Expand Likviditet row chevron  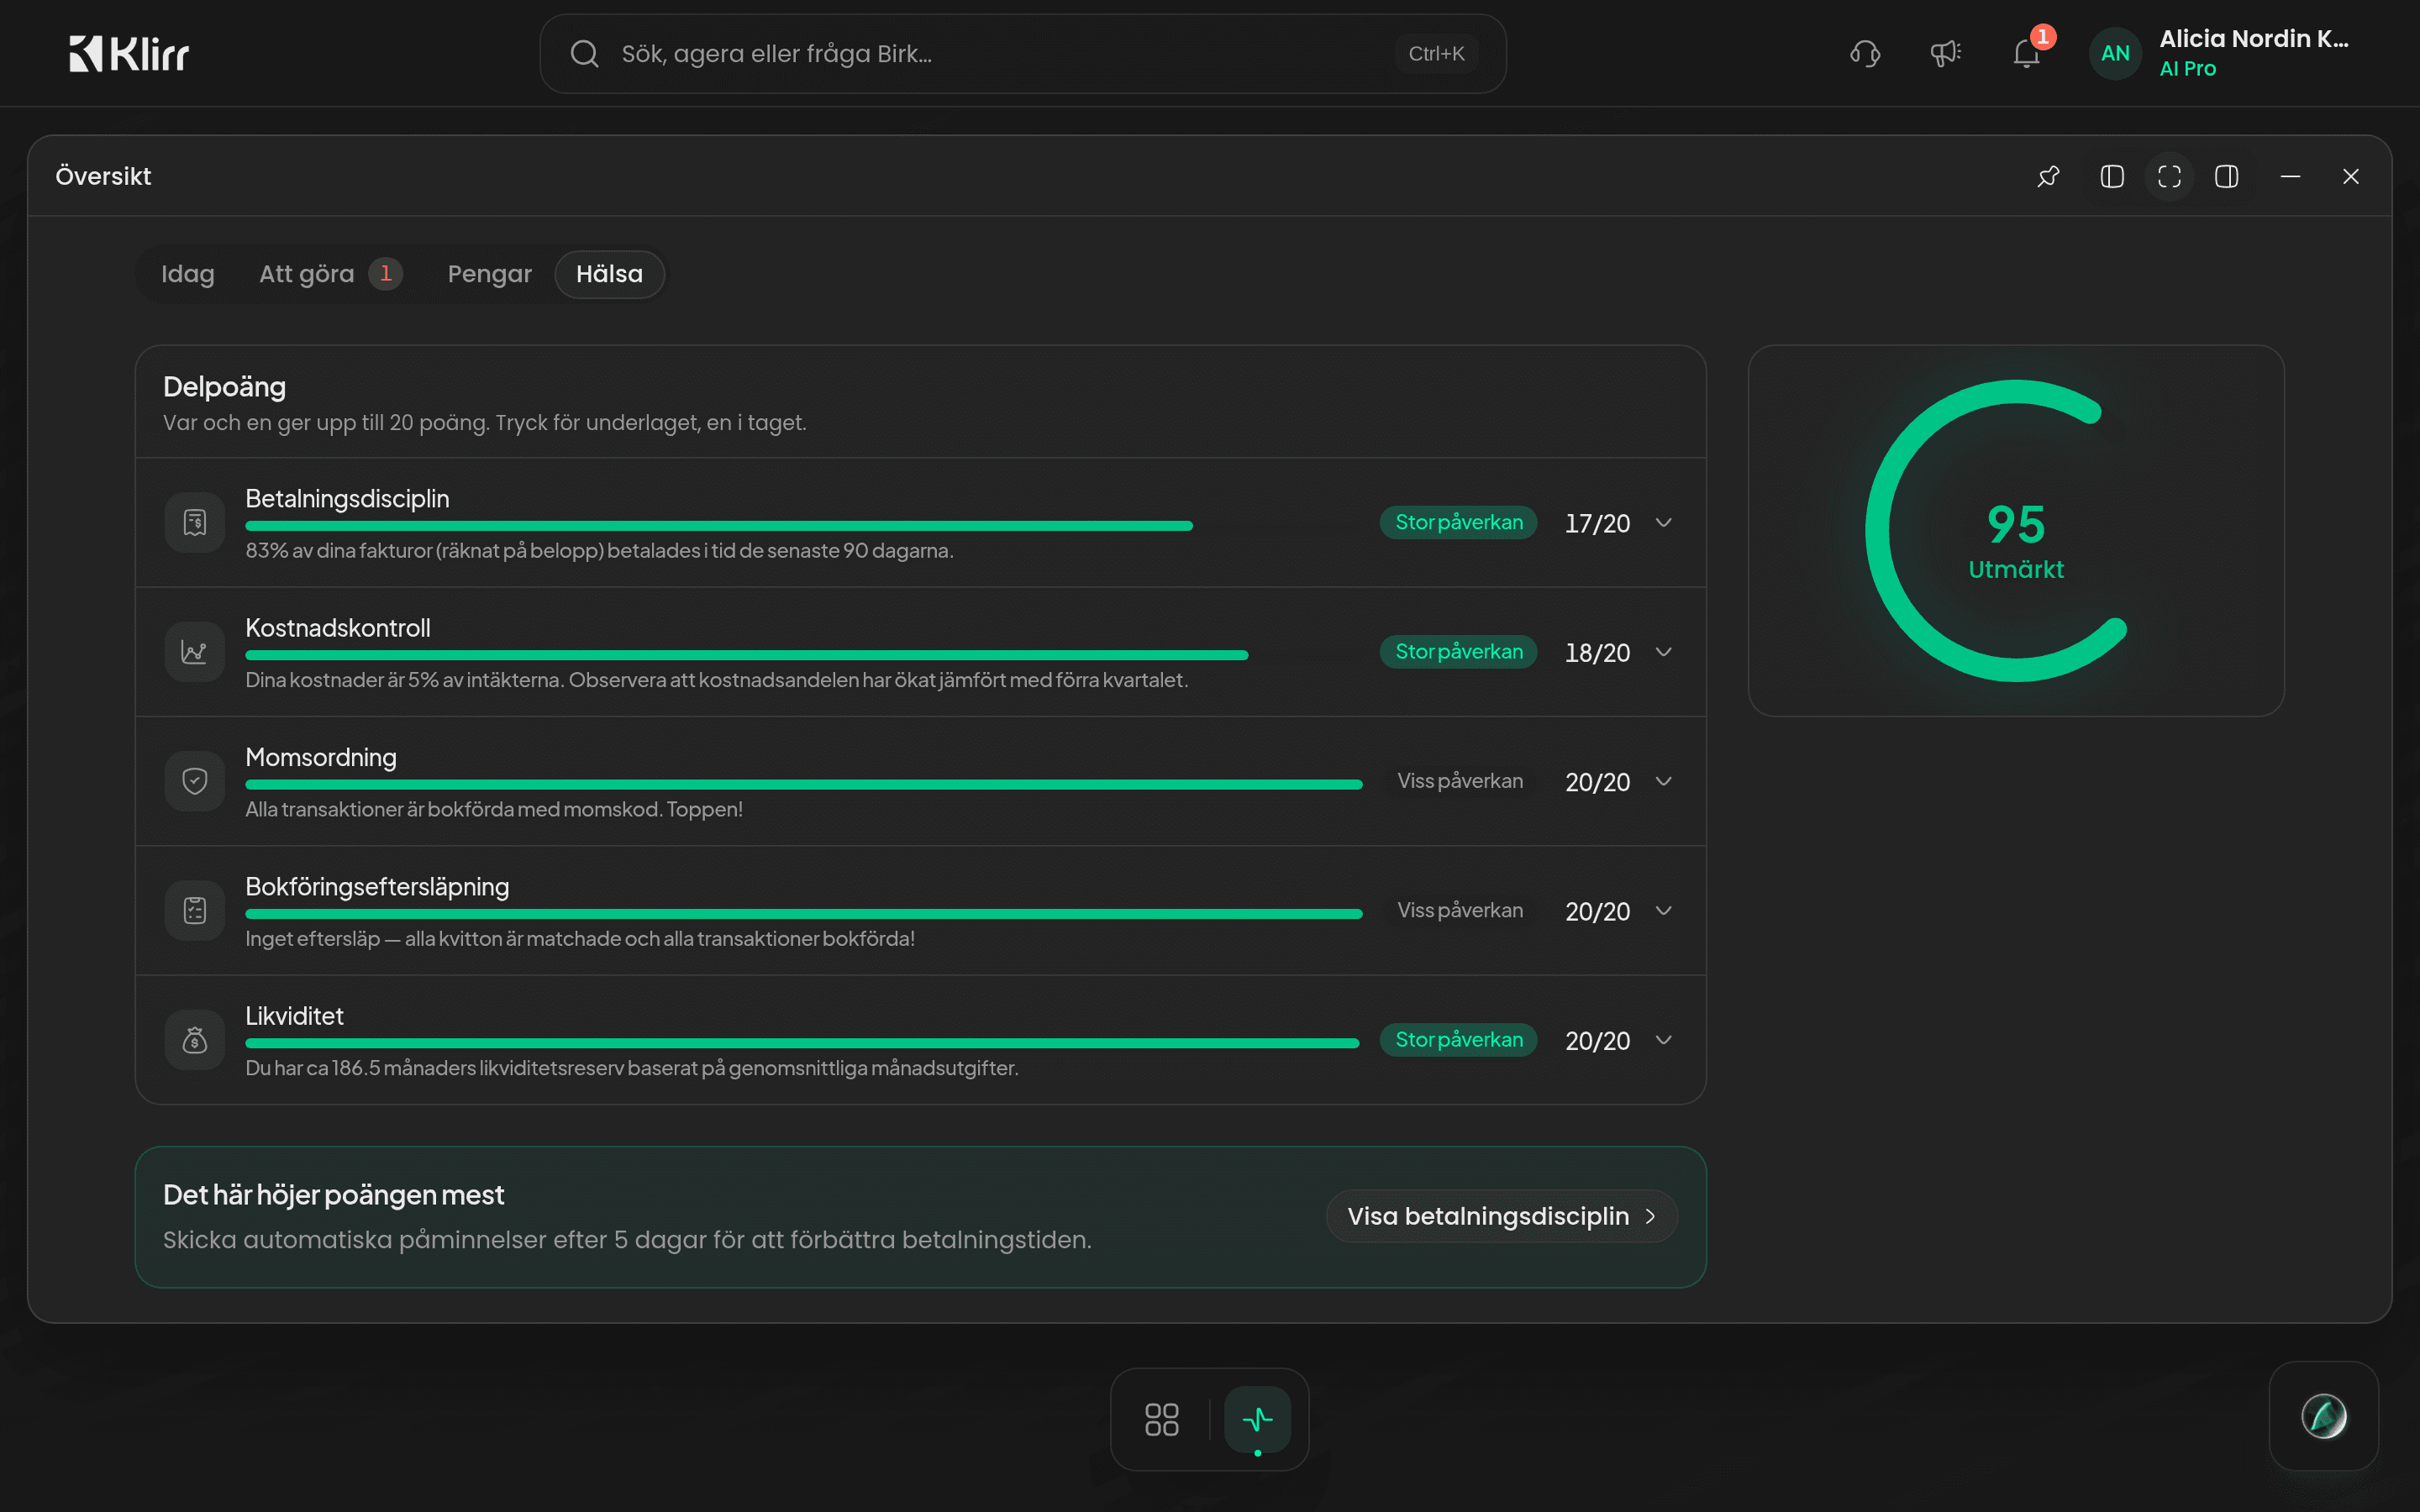[1663, 1040]
